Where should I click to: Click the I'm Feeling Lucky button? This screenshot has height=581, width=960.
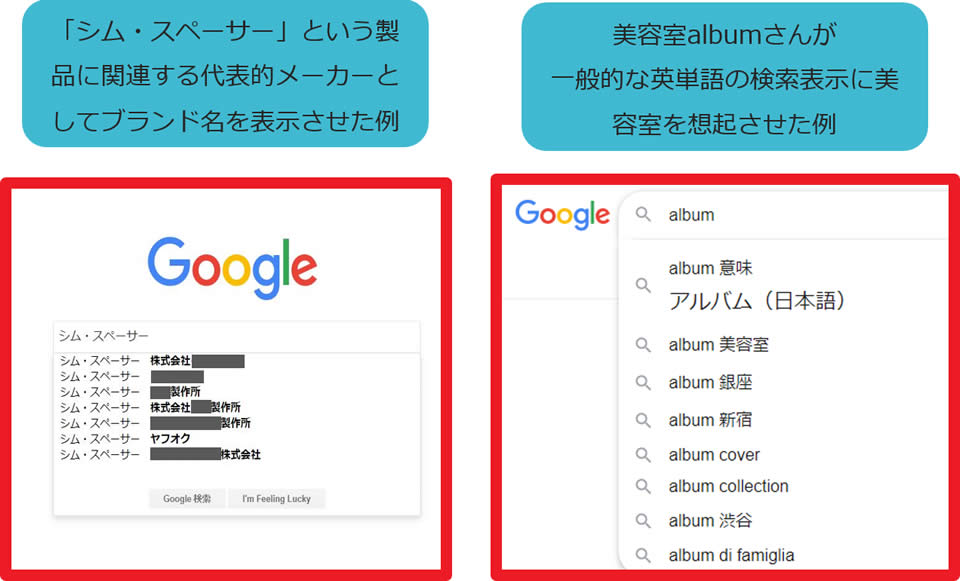pos(276,499)
